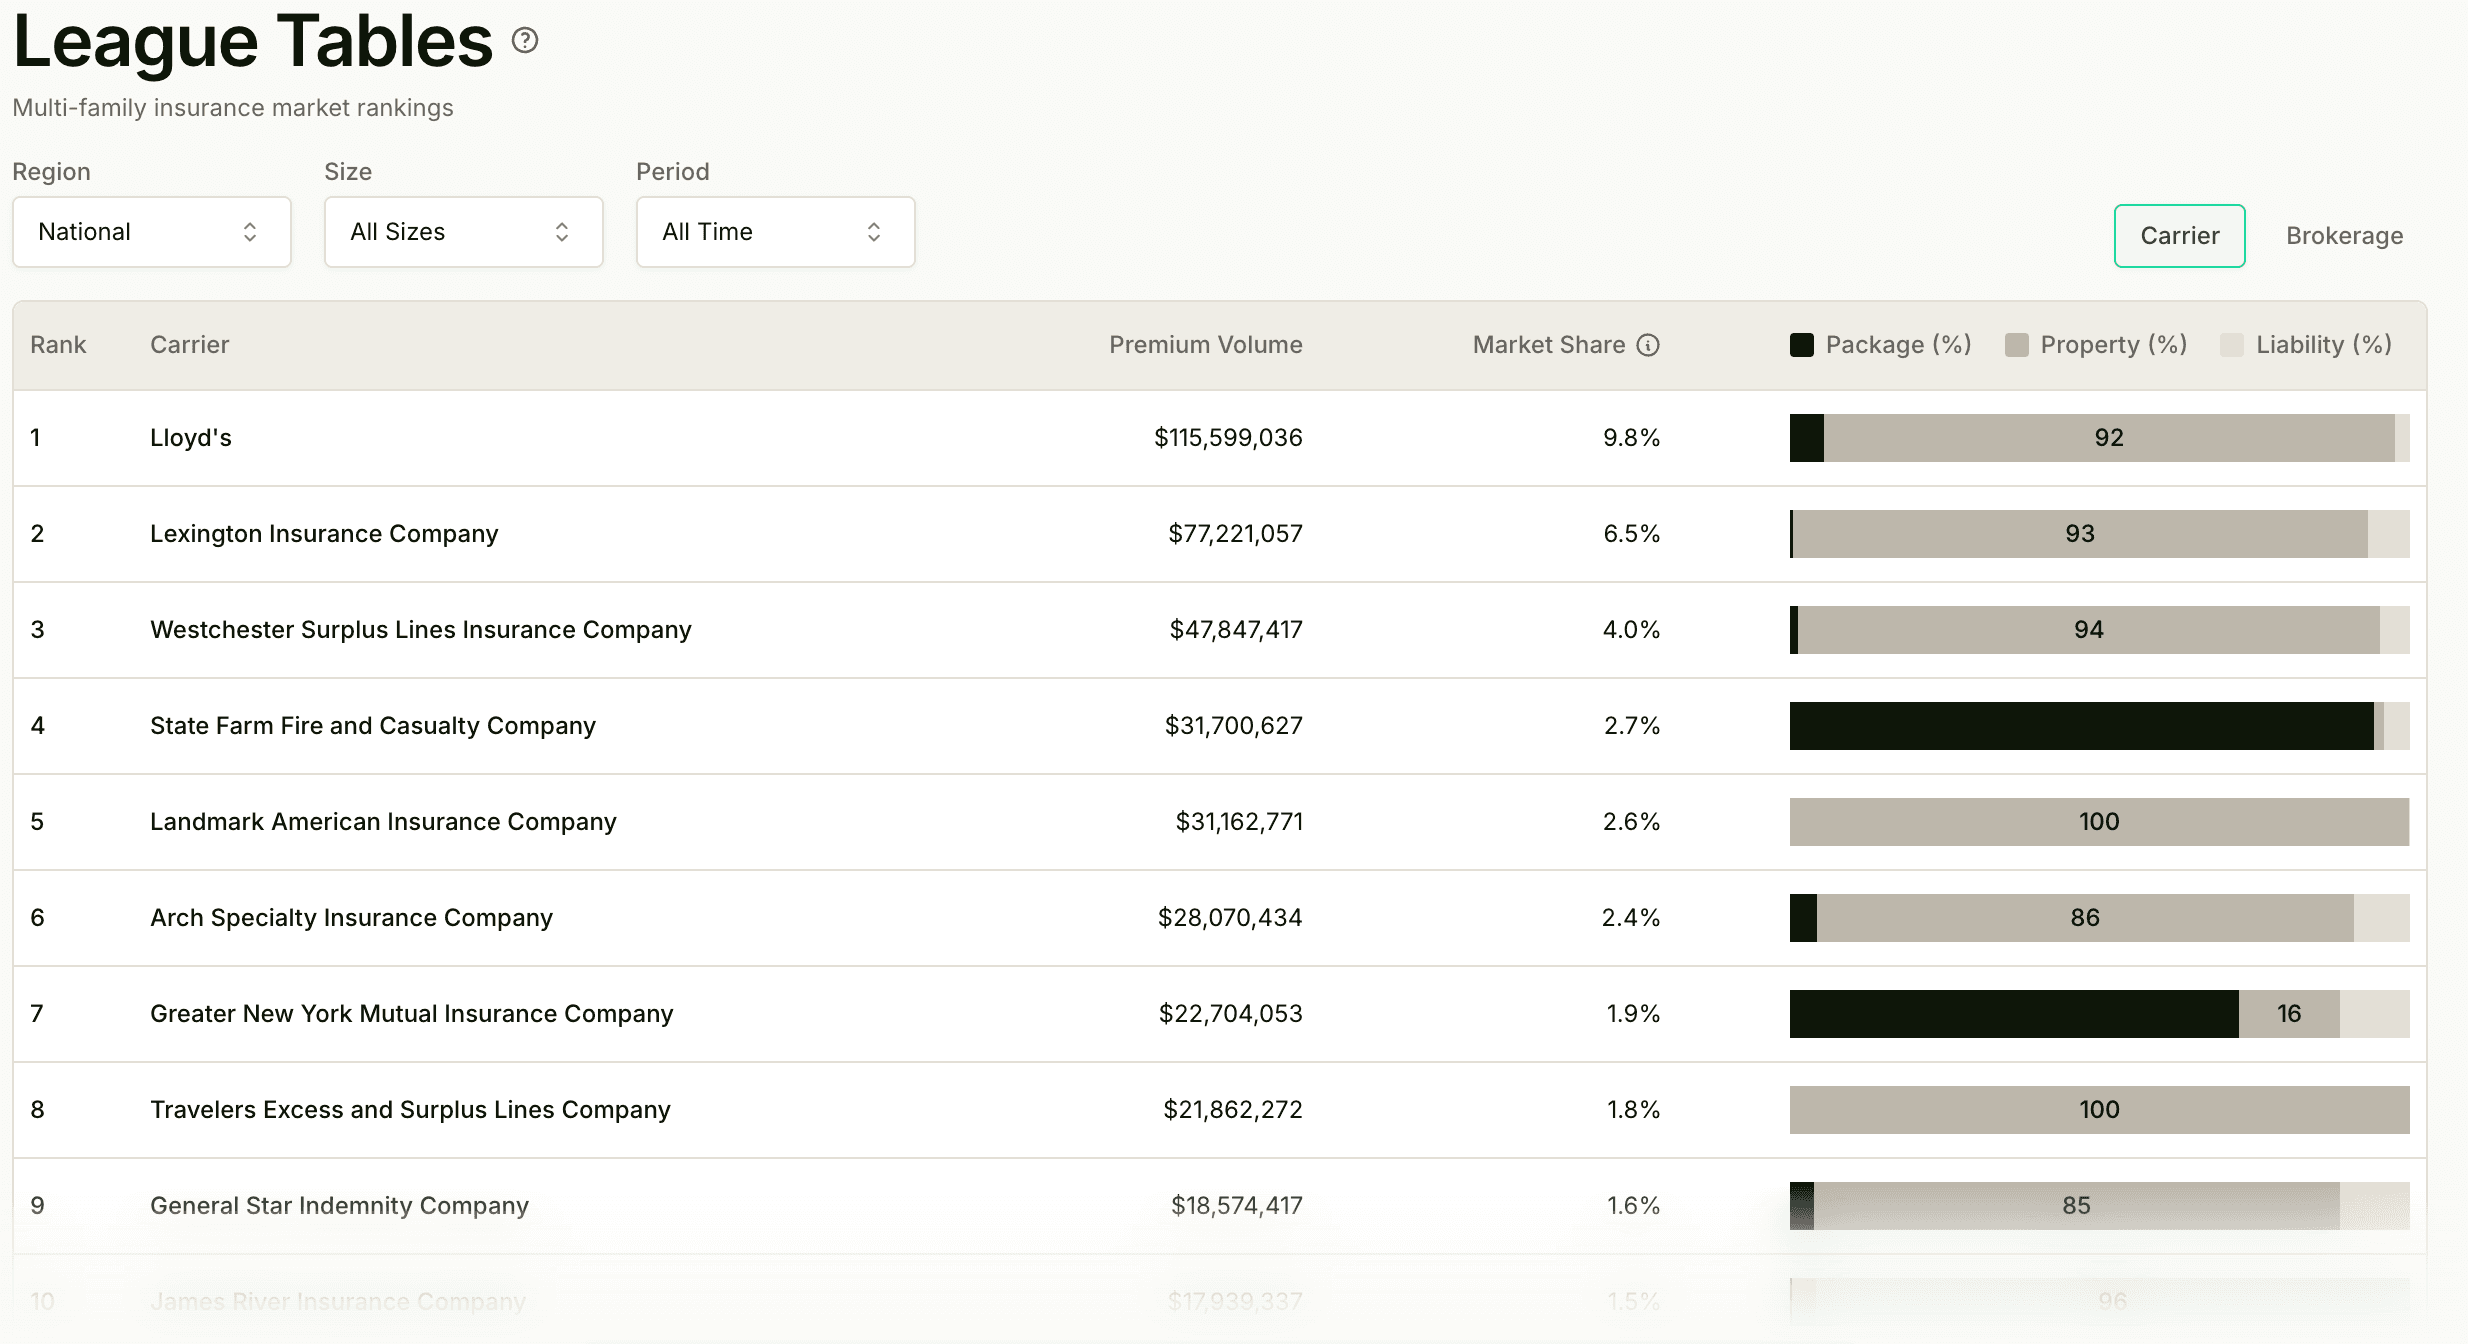Click the Premium Volume column header
The width and height of the screenshot is (2468, 1344).
pos(1205,345)
